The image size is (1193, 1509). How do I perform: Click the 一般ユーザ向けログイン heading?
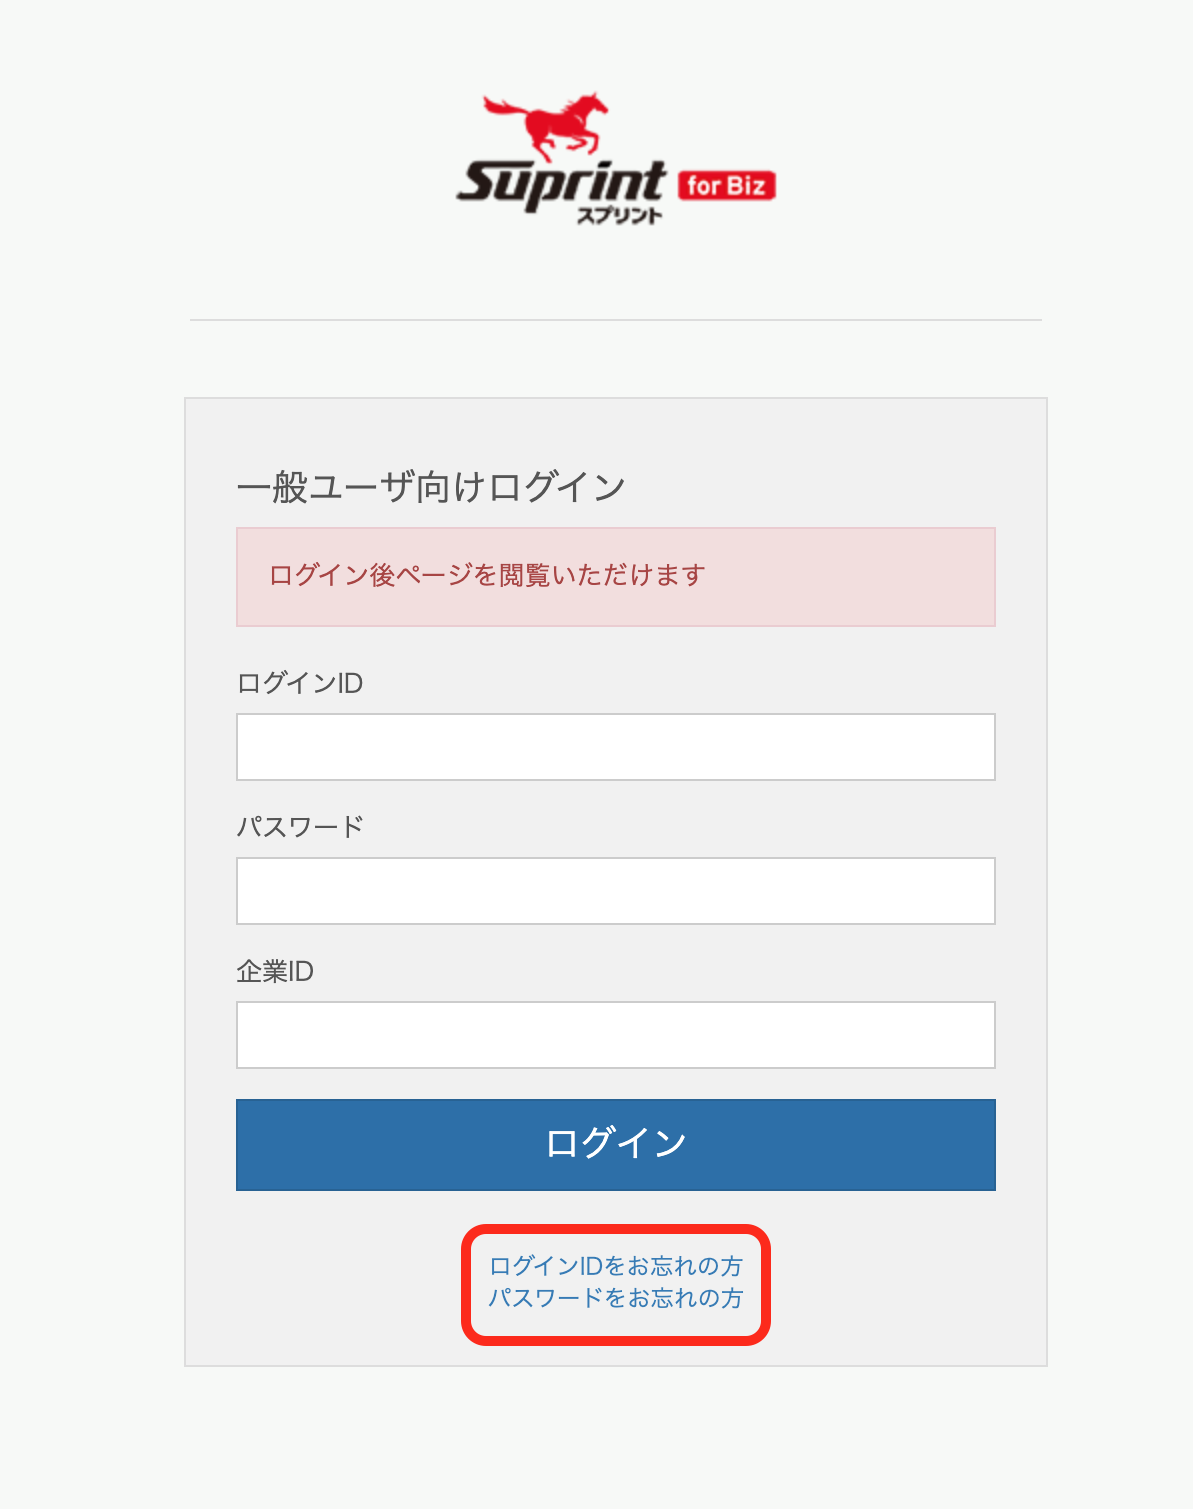(430, 485)
